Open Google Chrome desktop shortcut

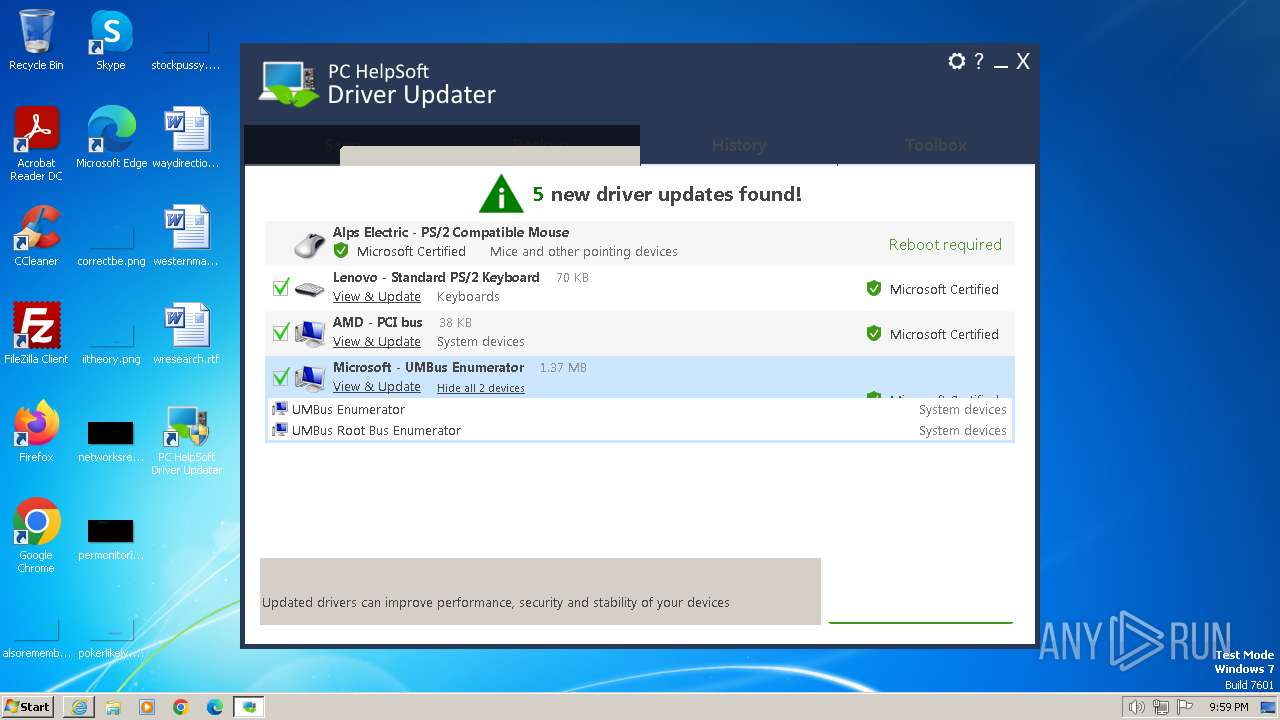point(36,535)
